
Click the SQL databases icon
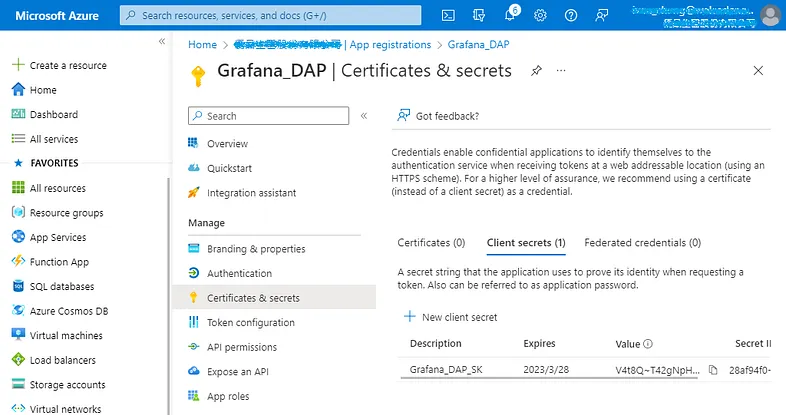coord(18,286)
